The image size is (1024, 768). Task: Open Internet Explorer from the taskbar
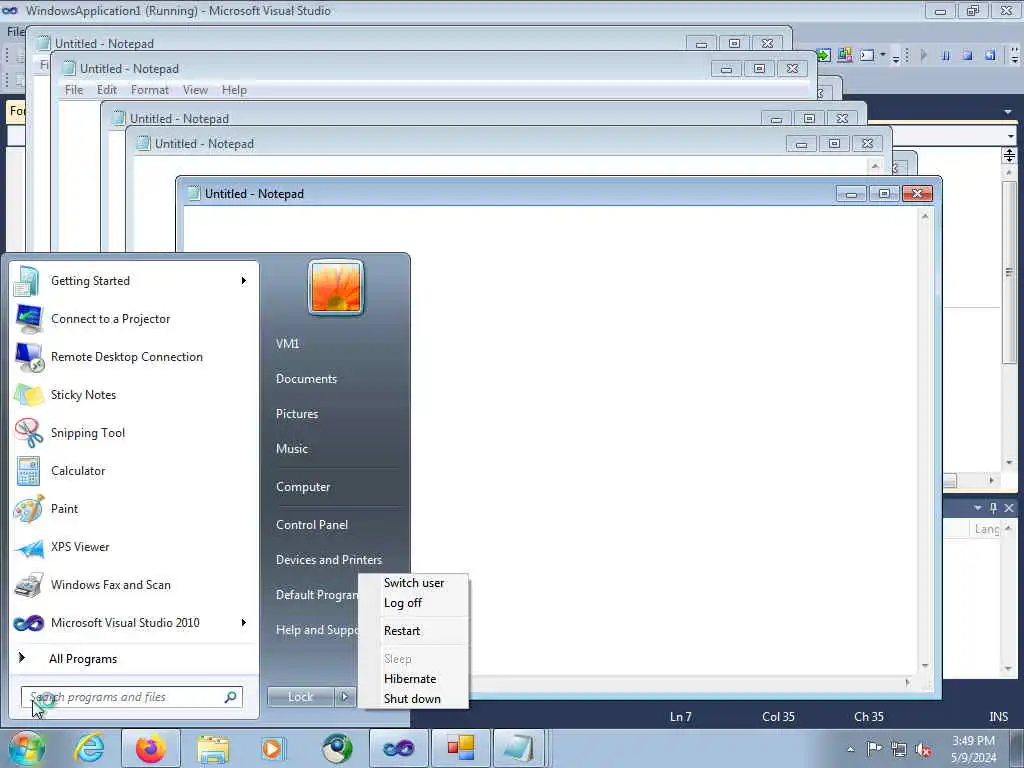point(89,748)
